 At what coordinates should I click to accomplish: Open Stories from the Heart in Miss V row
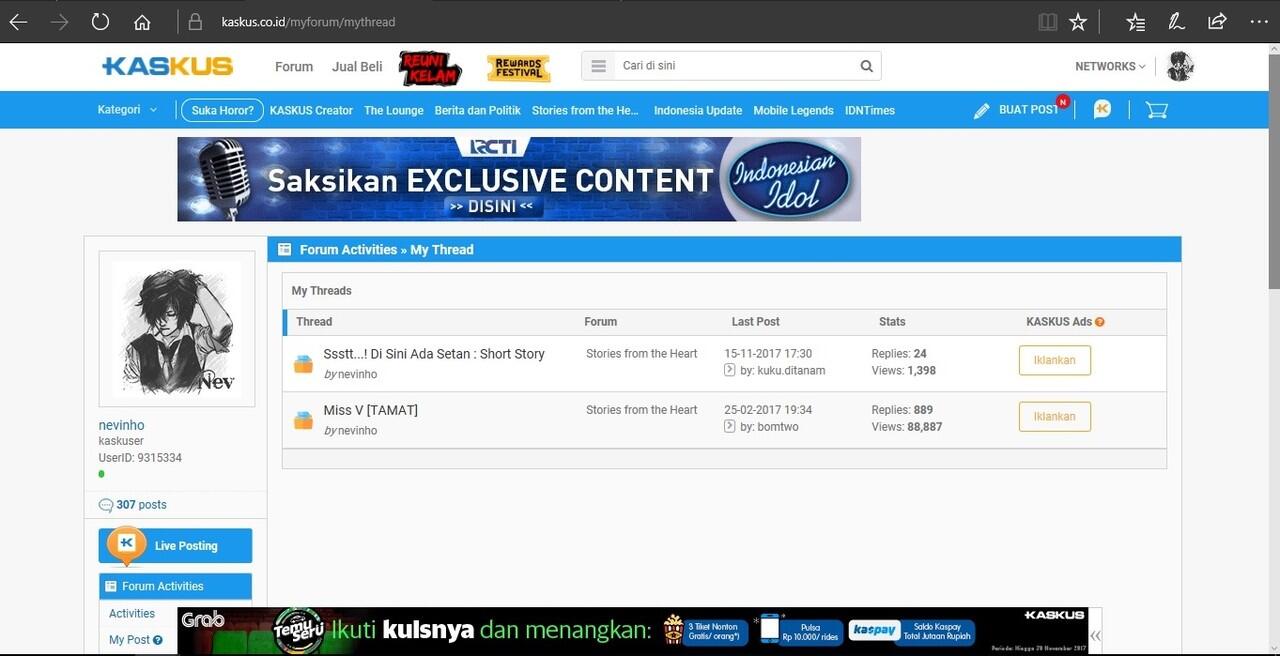642,410
